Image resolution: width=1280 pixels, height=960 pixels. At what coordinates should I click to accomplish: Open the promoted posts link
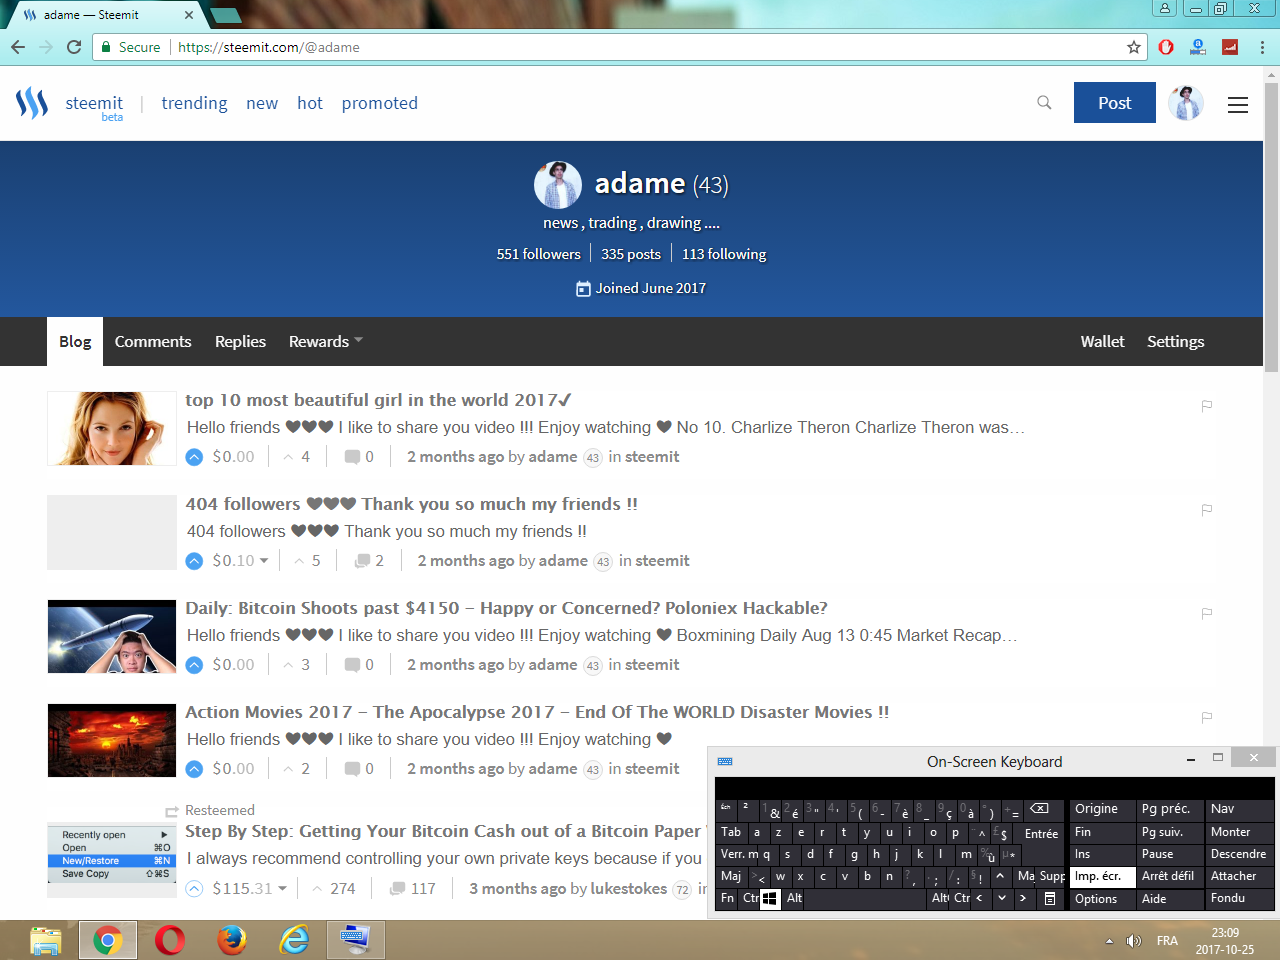tap(380, 103)
